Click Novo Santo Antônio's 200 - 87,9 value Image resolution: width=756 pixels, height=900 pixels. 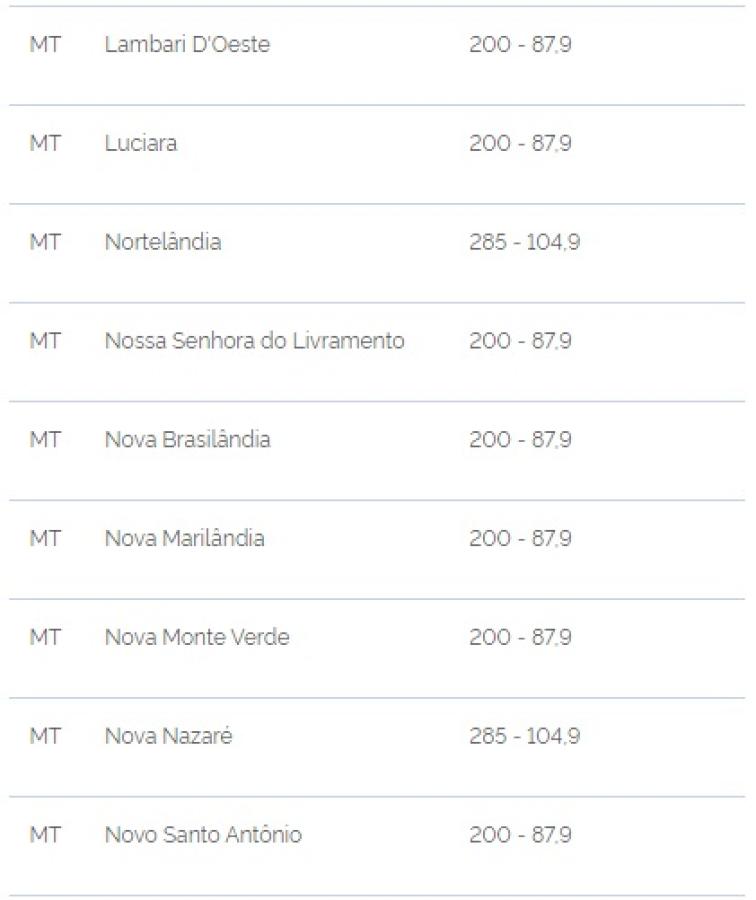(x=520, y=834)
